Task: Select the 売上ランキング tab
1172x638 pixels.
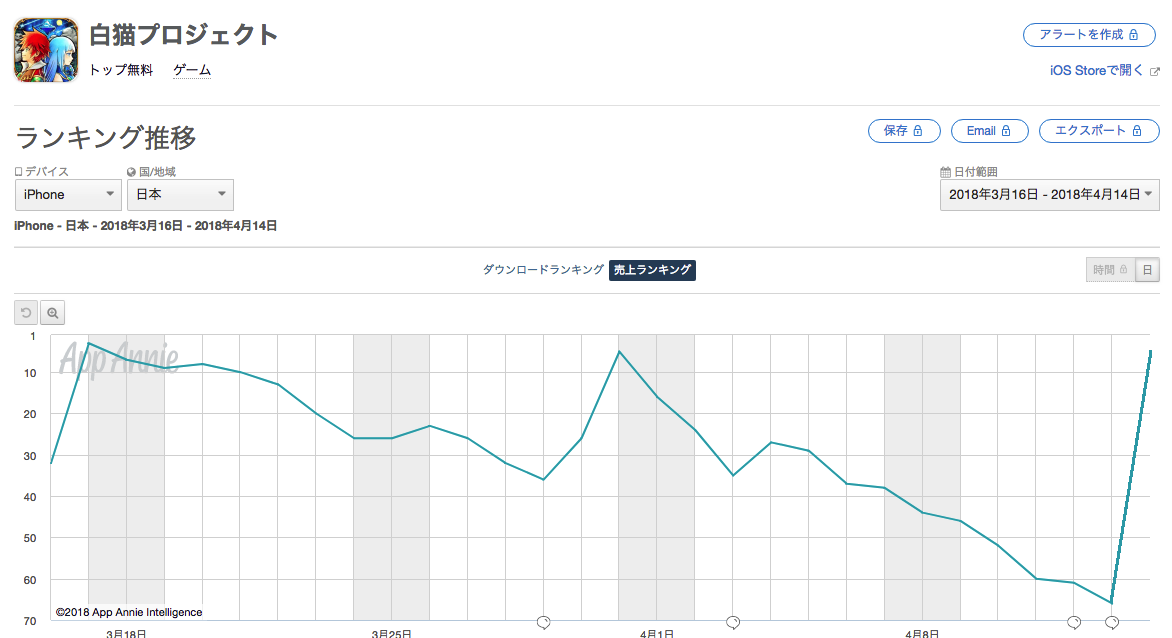Action: 653,270
